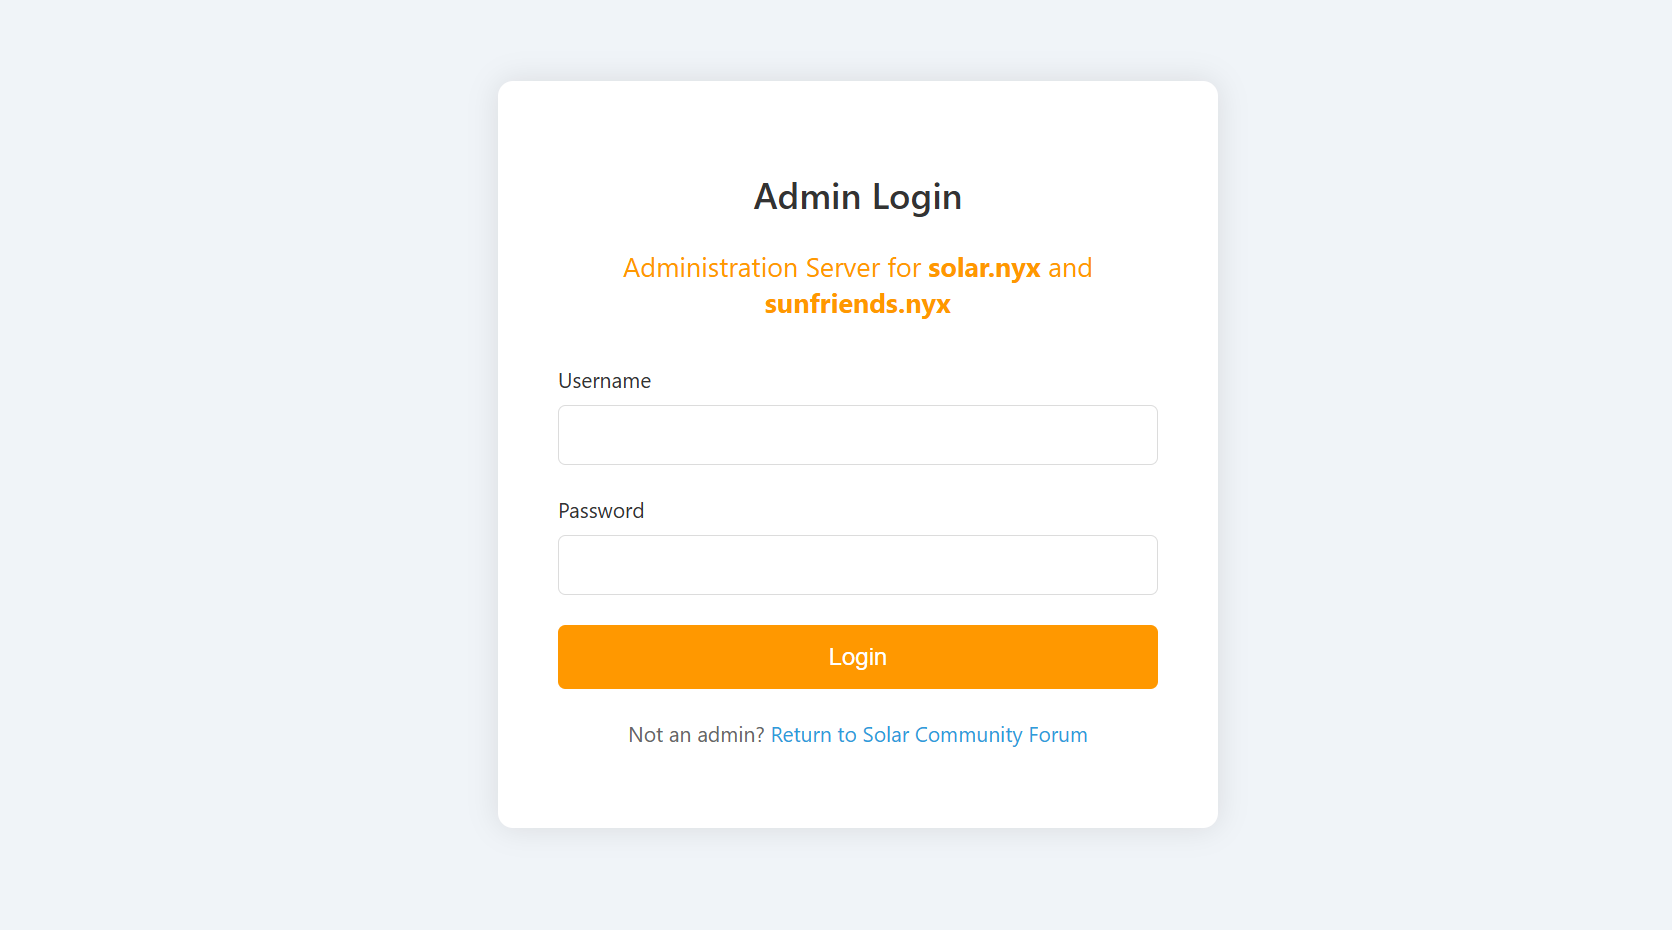Click the "Server" word in the orange subtitle
Viewport: 1672px width, 930px height.
[x=842, y=268]
